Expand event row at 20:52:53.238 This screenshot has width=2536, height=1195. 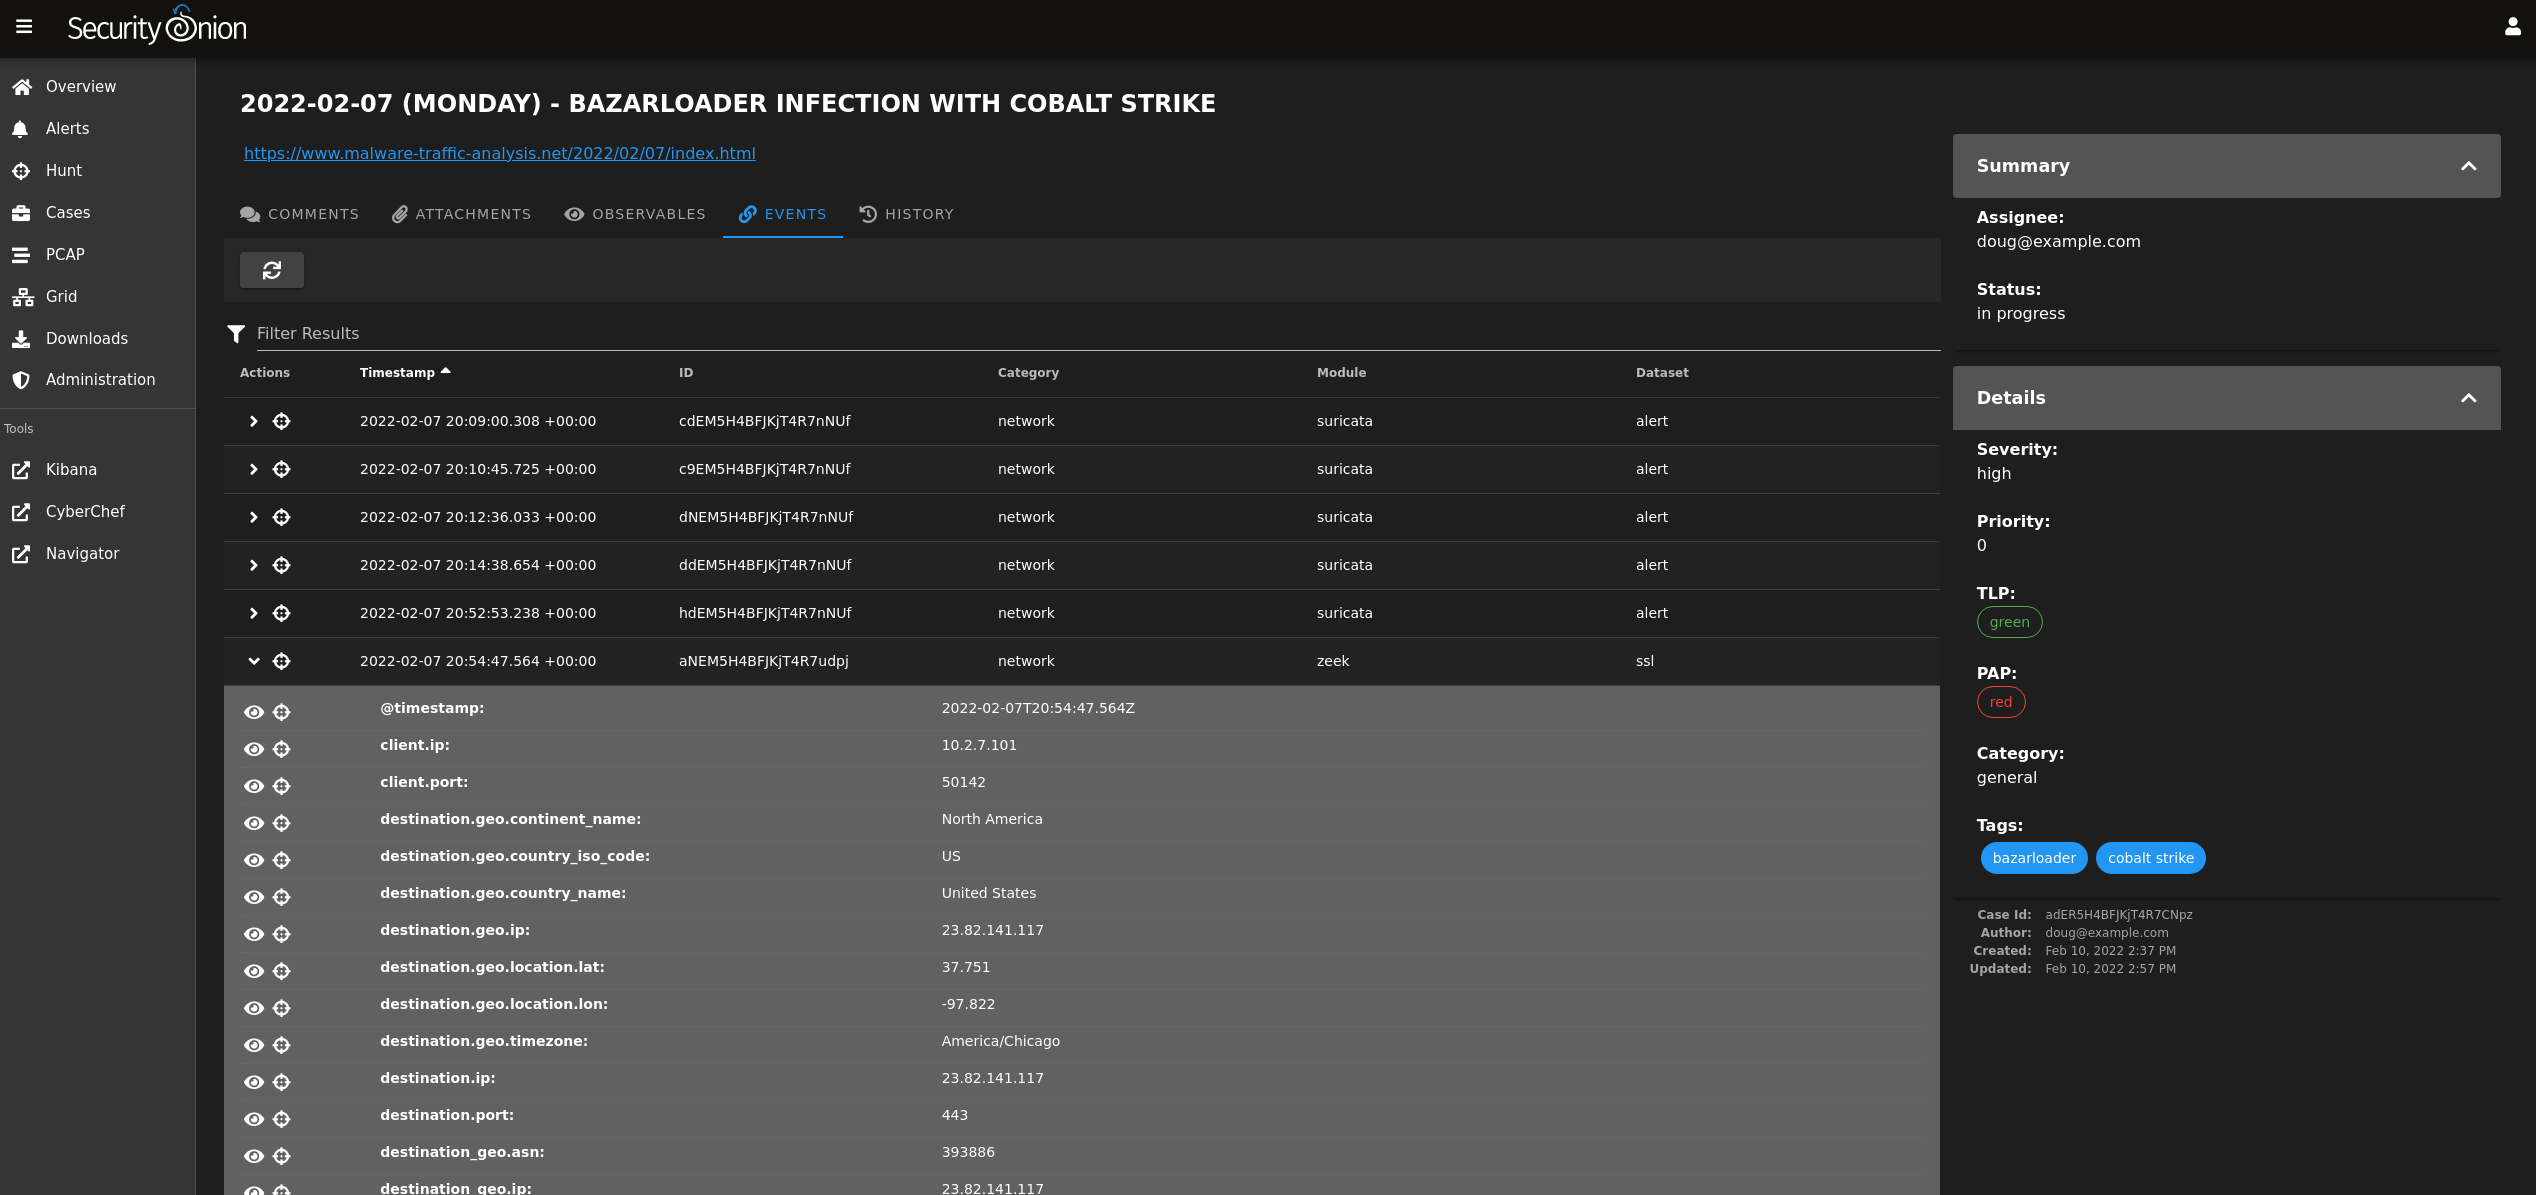pos(254,614)
